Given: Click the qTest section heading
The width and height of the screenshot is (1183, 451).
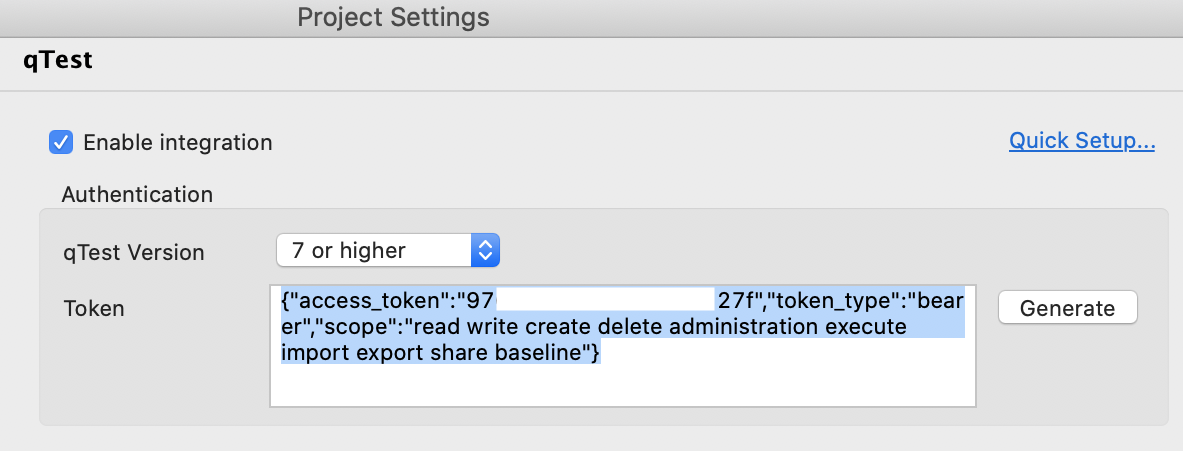Looking at the screenshot, I should tap(58, 60).
